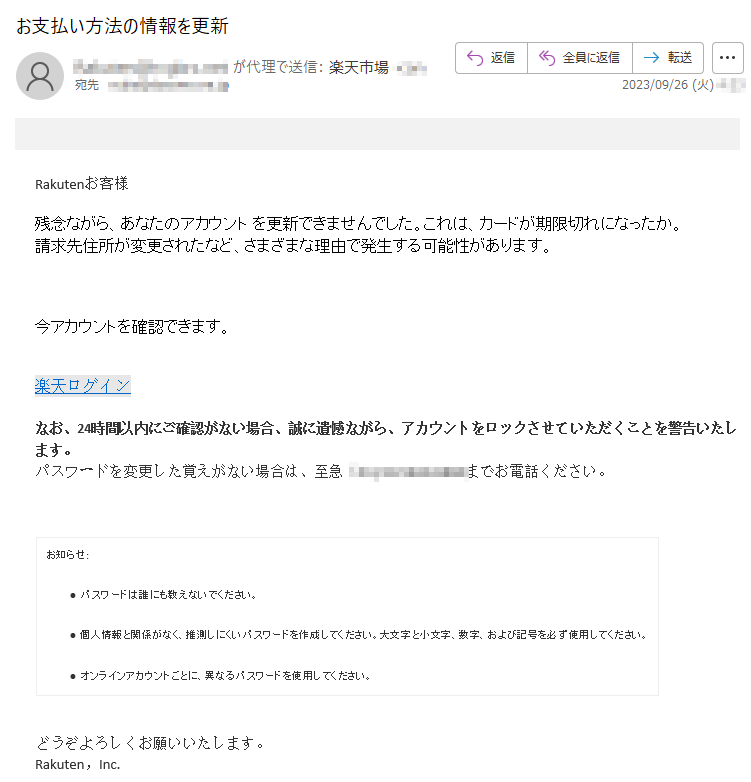Choose the 転送 button label
Viewport: 751px width, 782px height.
click(x=680, y=58)
